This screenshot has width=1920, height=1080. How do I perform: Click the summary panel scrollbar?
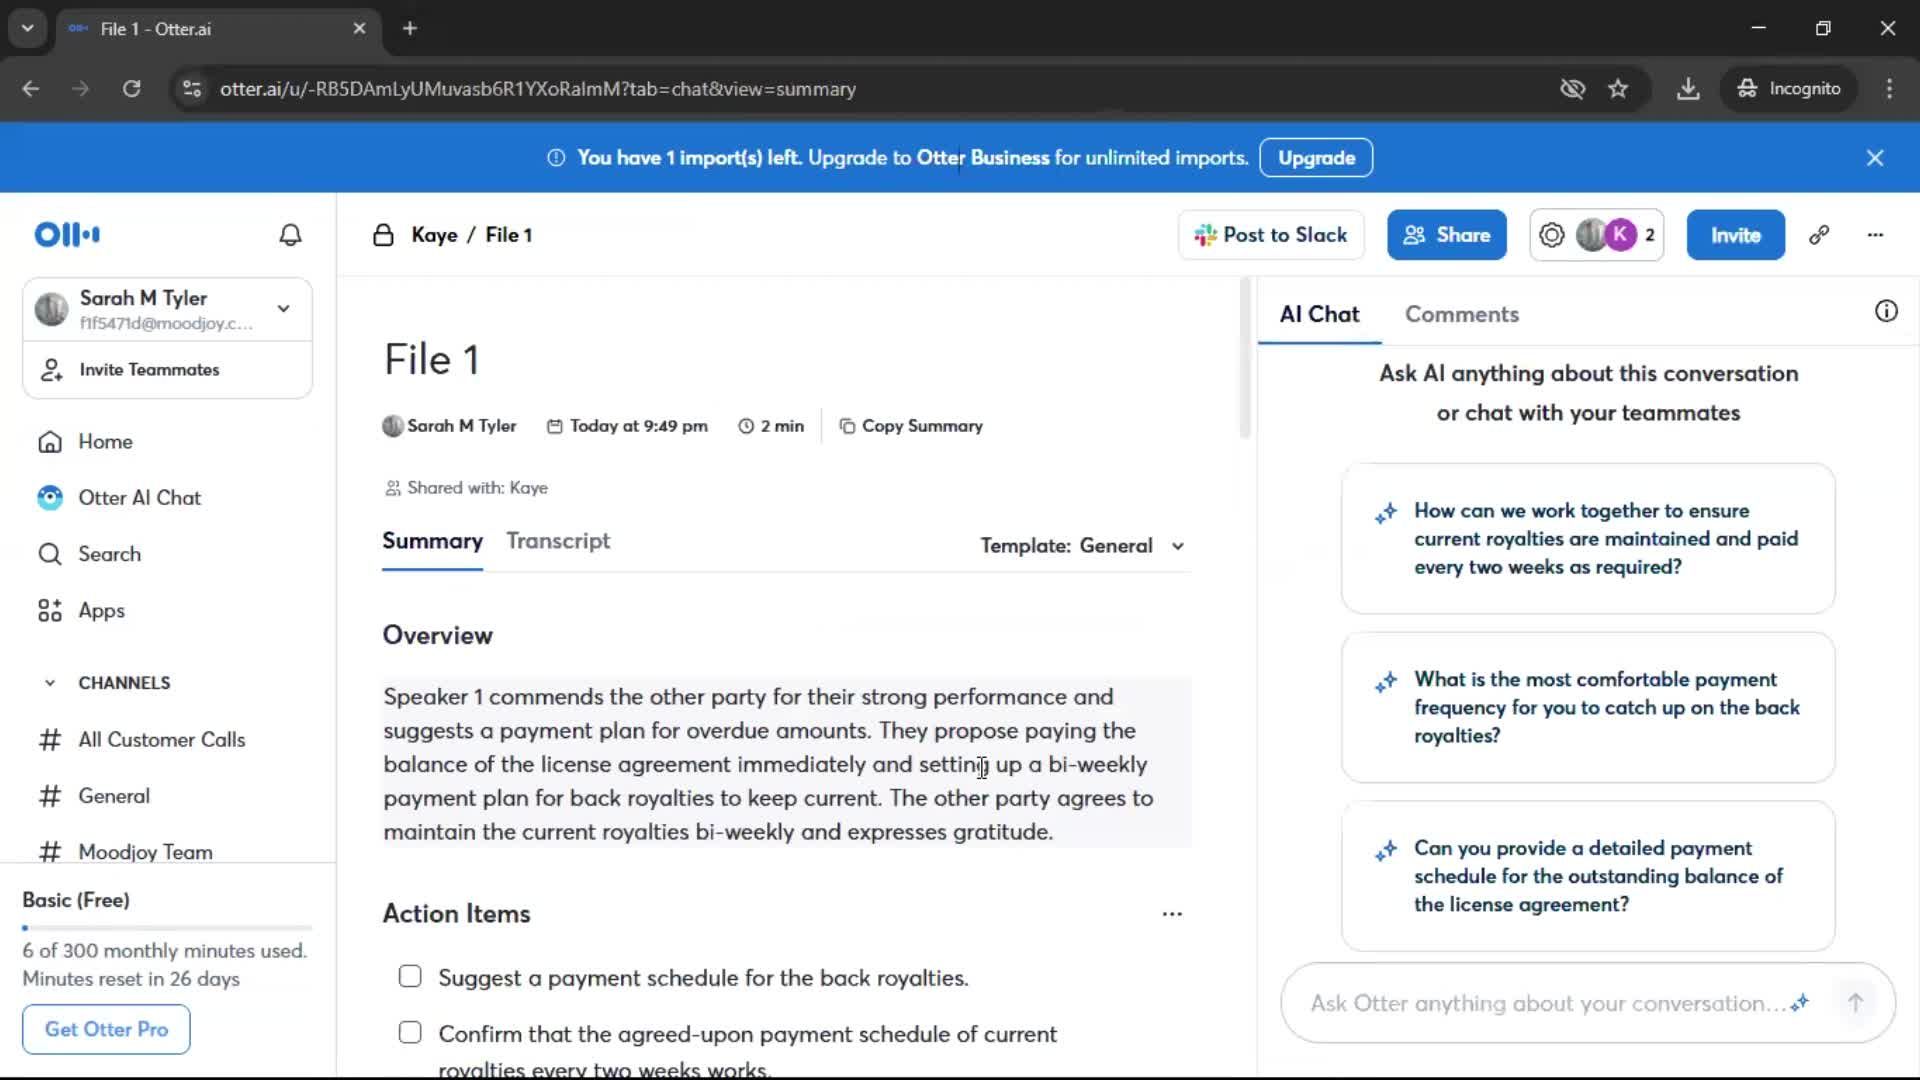[1245, 359]
